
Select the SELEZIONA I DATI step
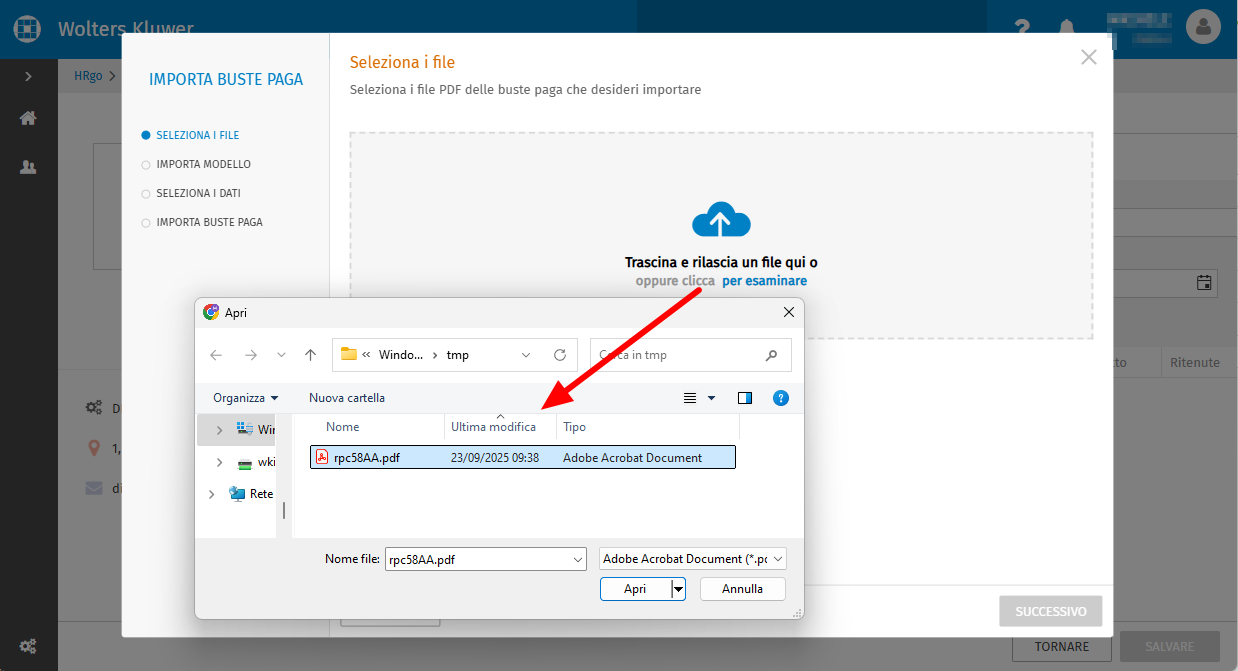click(192, 193)
